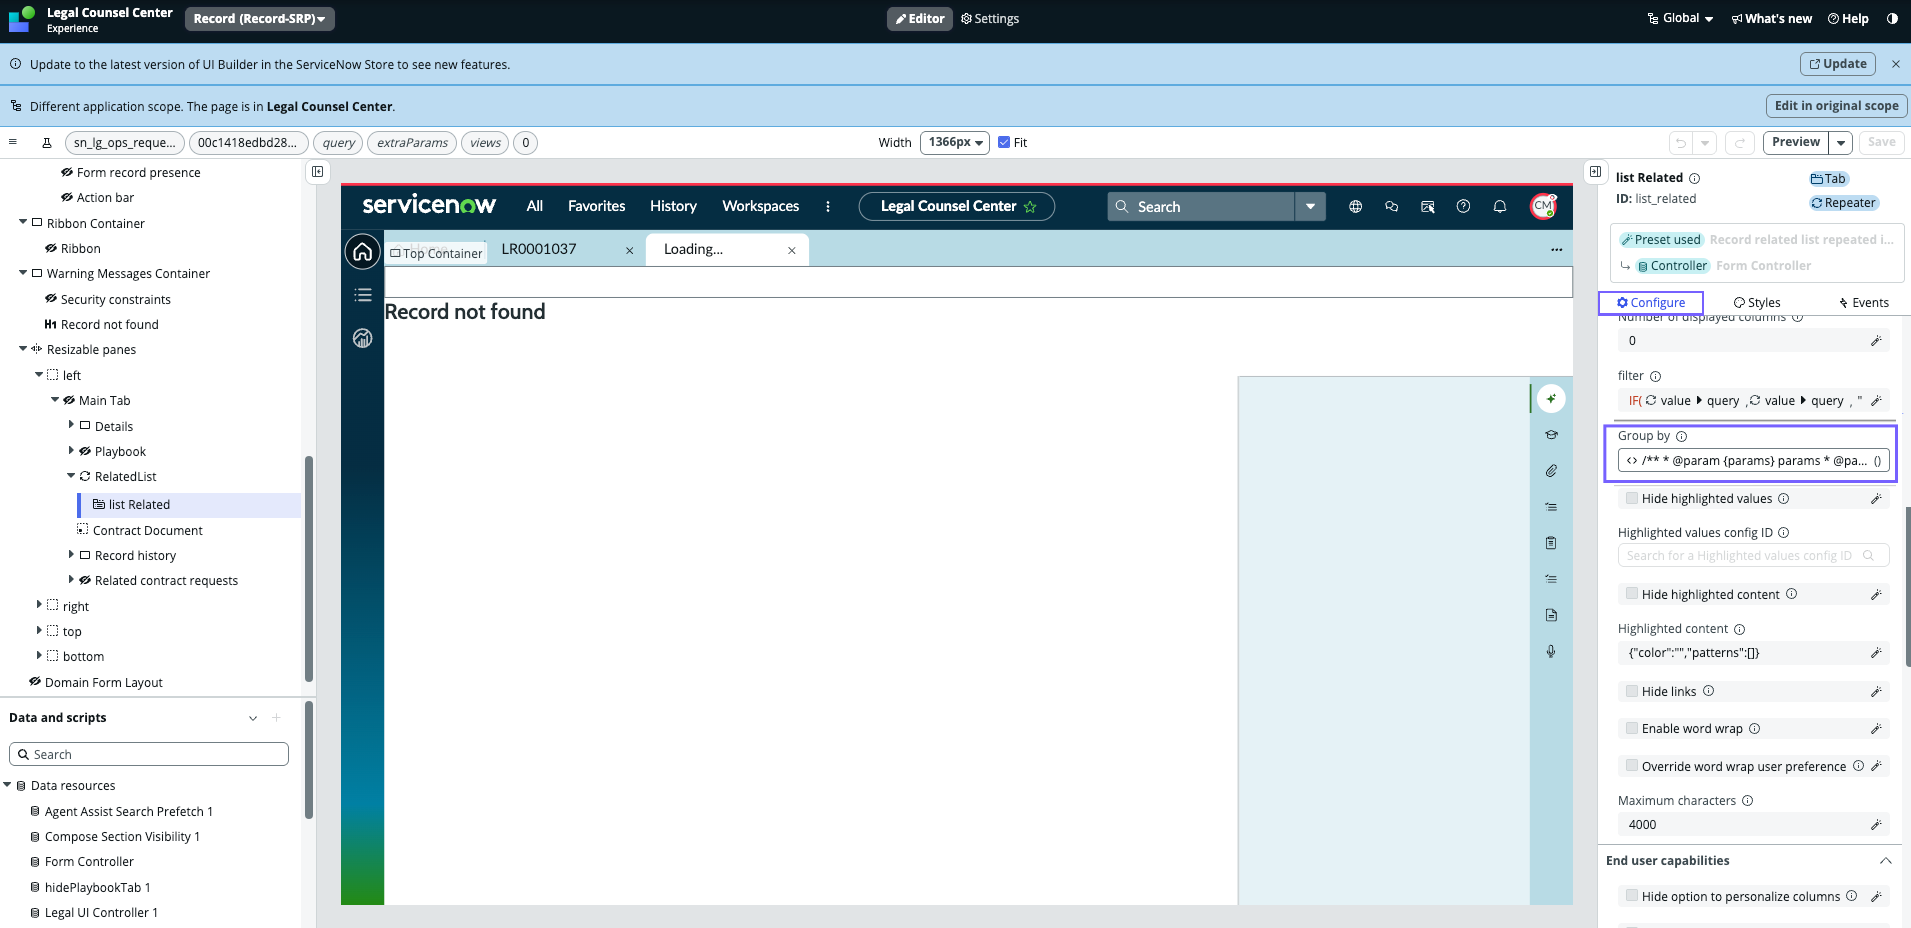Click the microphone icon in contextual sidebar
Screen dimensions: 1911x928
[1551, 651]
